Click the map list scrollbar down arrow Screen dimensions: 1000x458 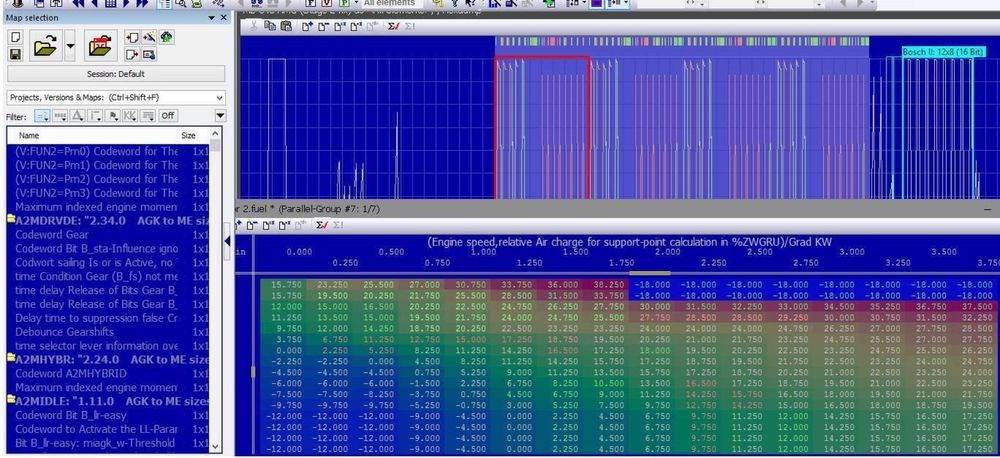(x=216, y=447)
